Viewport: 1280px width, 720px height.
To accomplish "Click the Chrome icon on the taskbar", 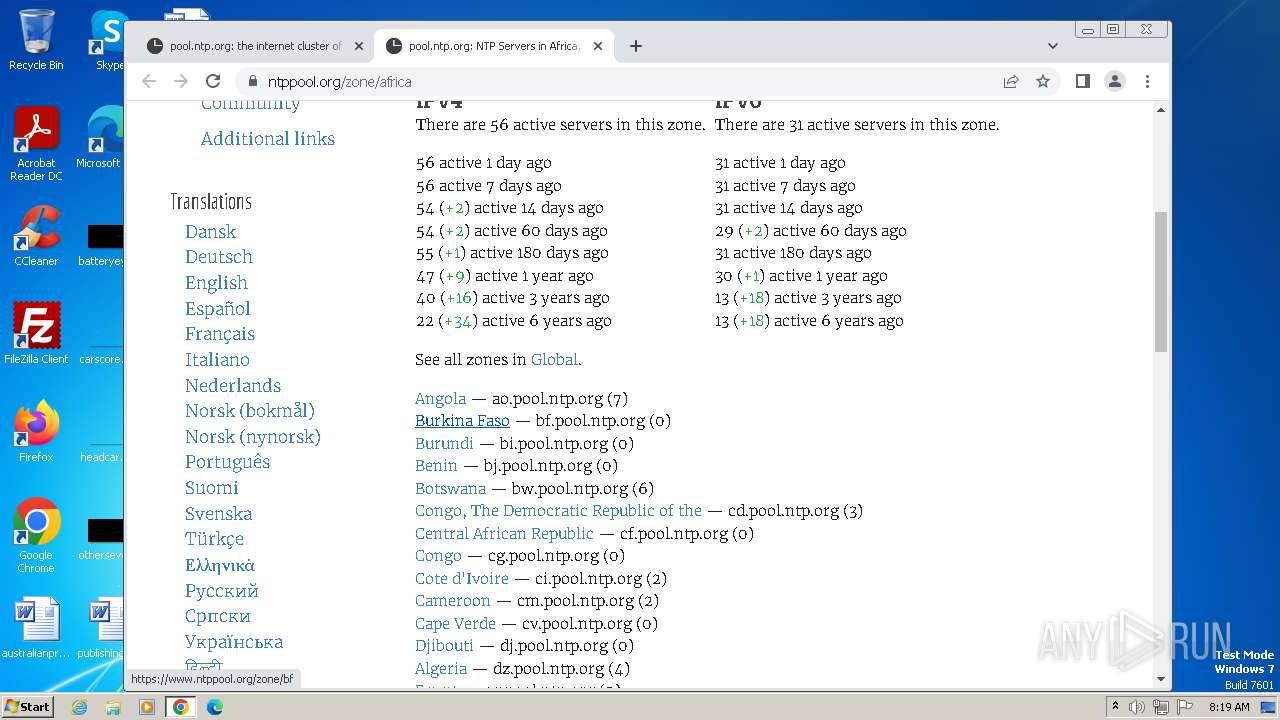I will point(181,707).
